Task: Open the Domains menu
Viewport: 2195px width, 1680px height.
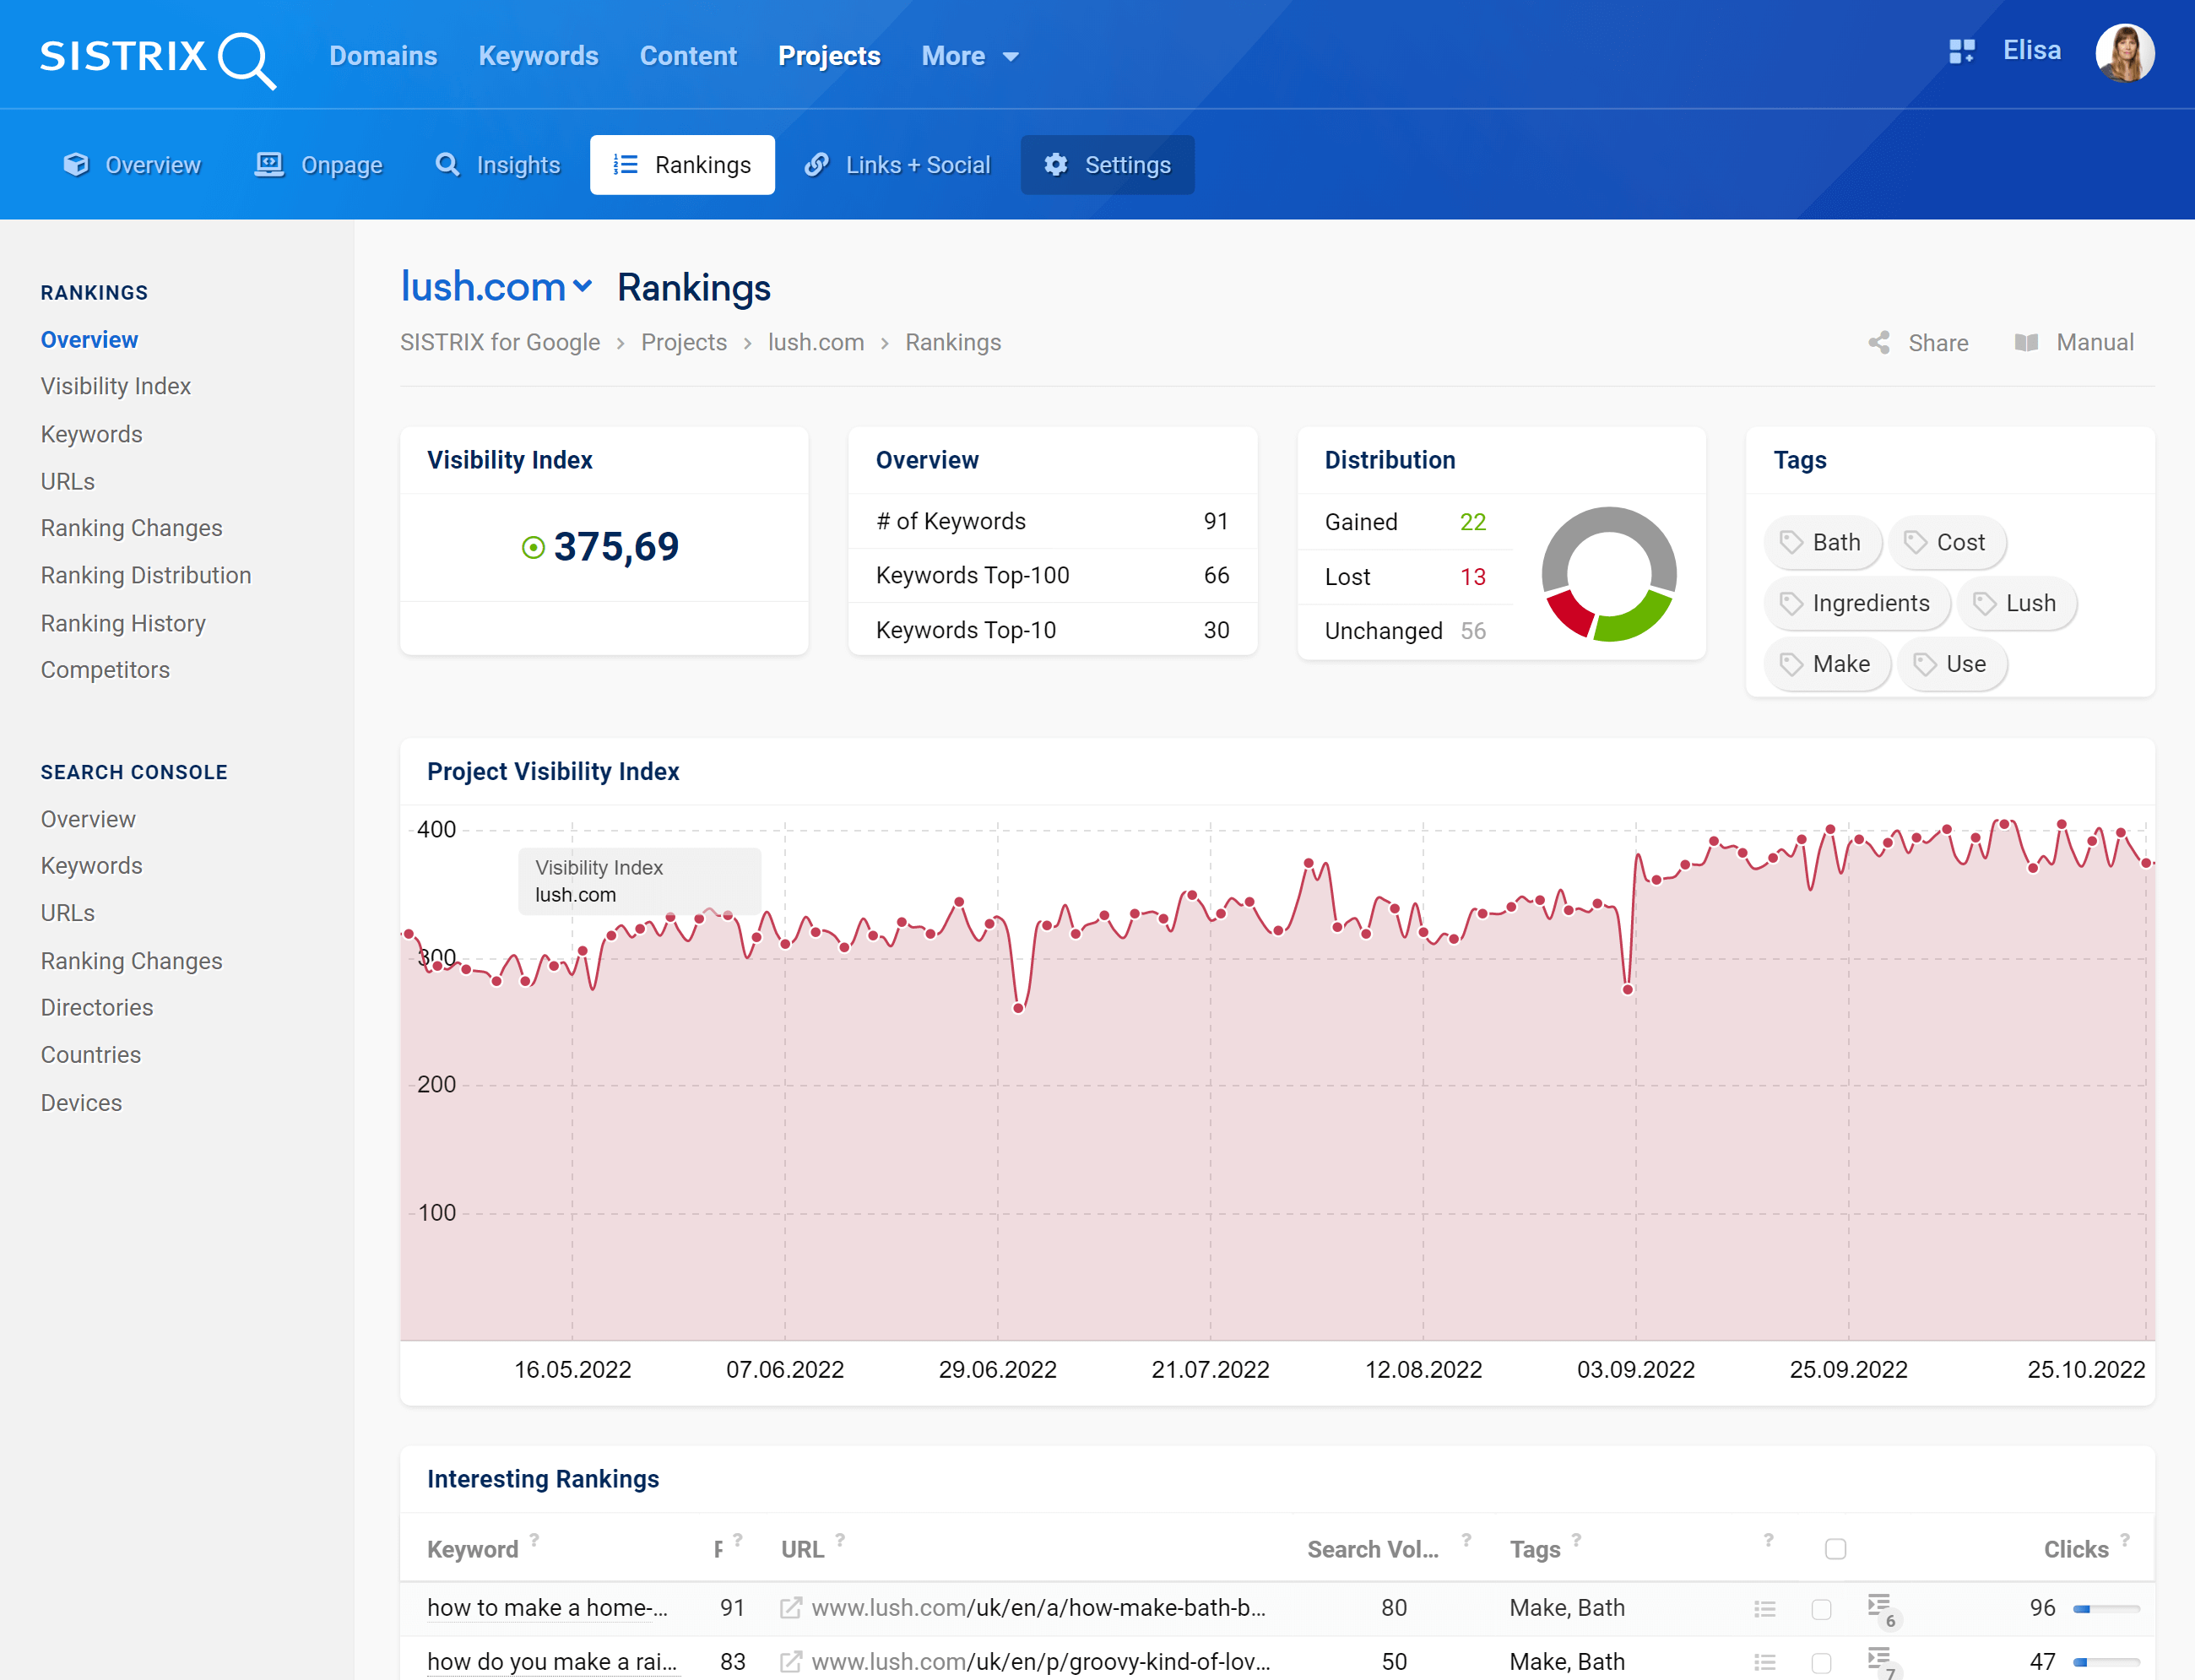Action: pos(383,56)
